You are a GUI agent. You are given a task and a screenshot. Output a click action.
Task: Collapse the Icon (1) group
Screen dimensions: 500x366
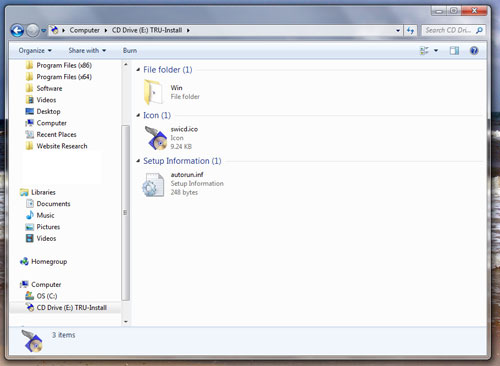138,115
